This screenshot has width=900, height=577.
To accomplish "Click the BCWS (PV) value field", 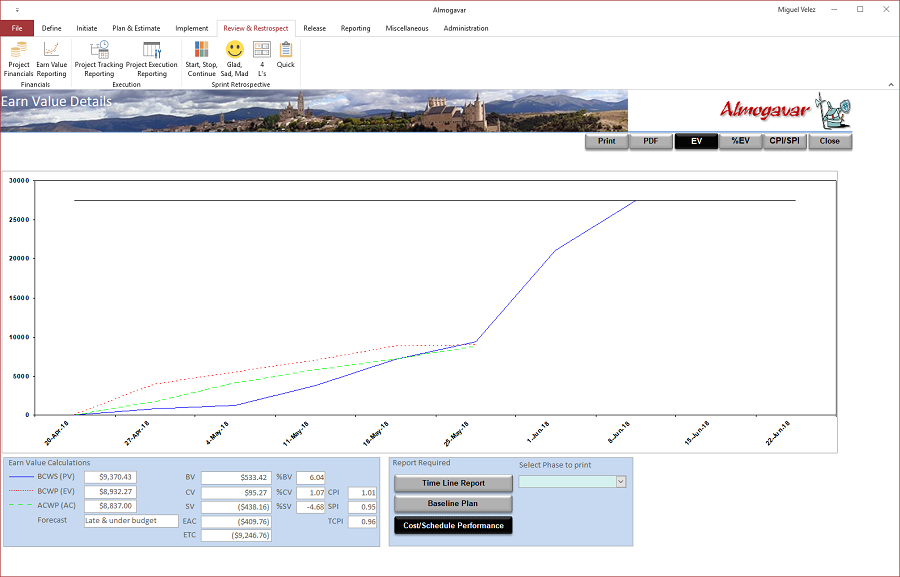I will coord(110,477).
